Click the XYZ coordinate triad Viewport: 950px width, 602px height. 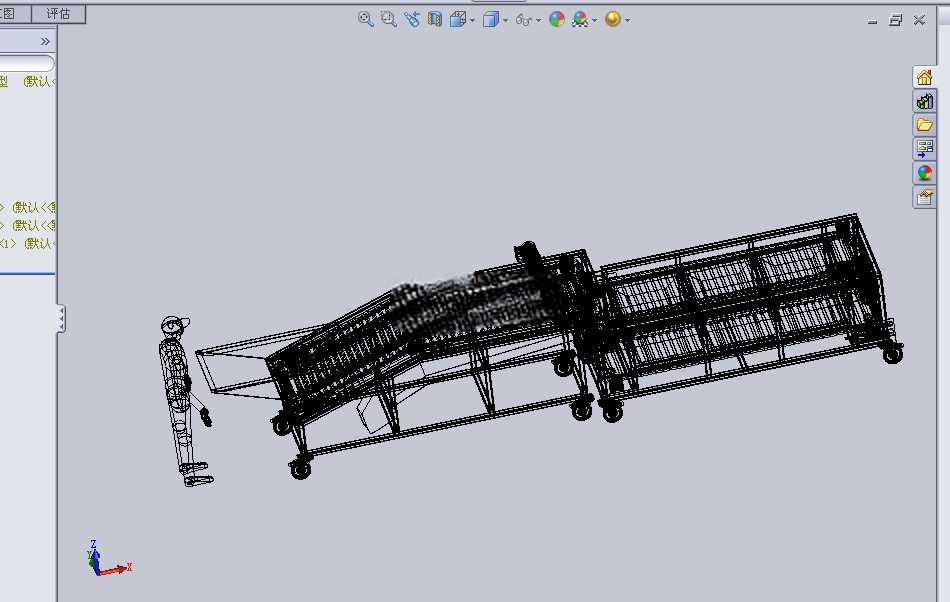pos(109,558)
